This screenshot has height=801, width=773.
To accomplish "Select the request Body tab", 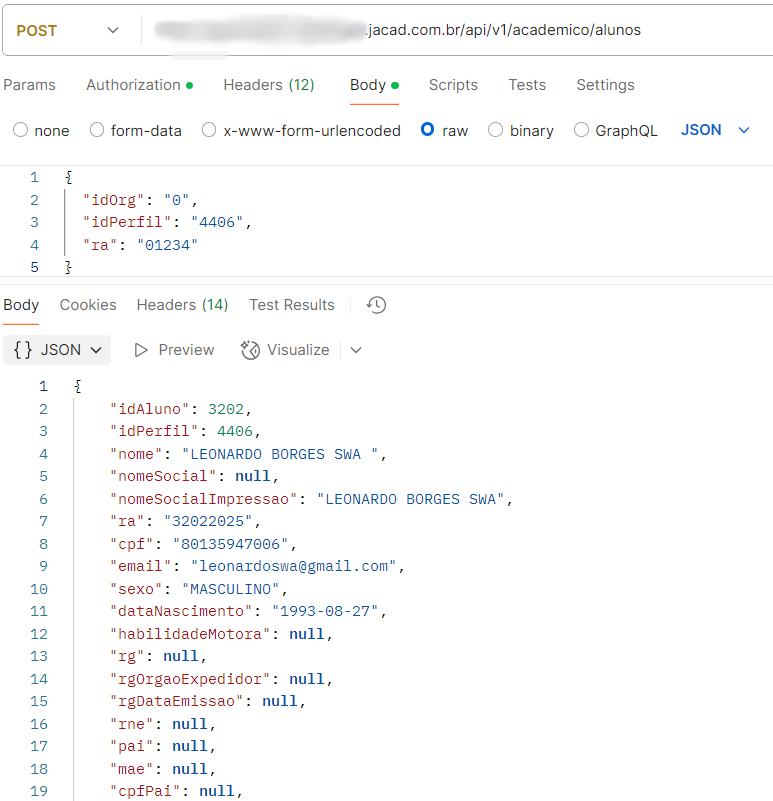I will pyautogui.click(x=374, y=85).
